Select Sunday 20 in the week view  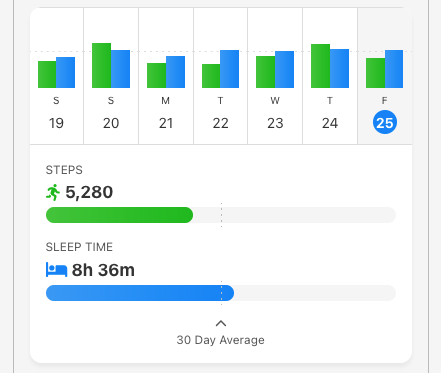click(111, 76)
